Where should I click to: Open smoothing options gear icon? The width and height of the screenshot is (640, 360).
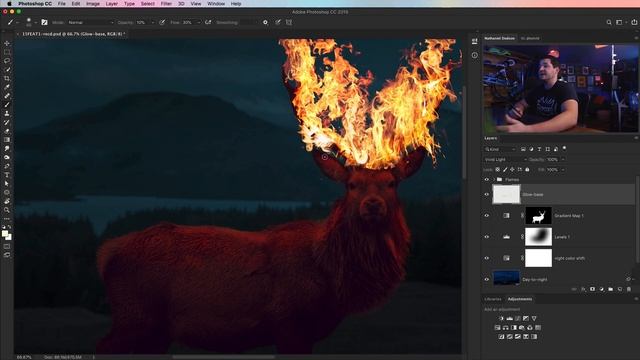coord(265,22)
